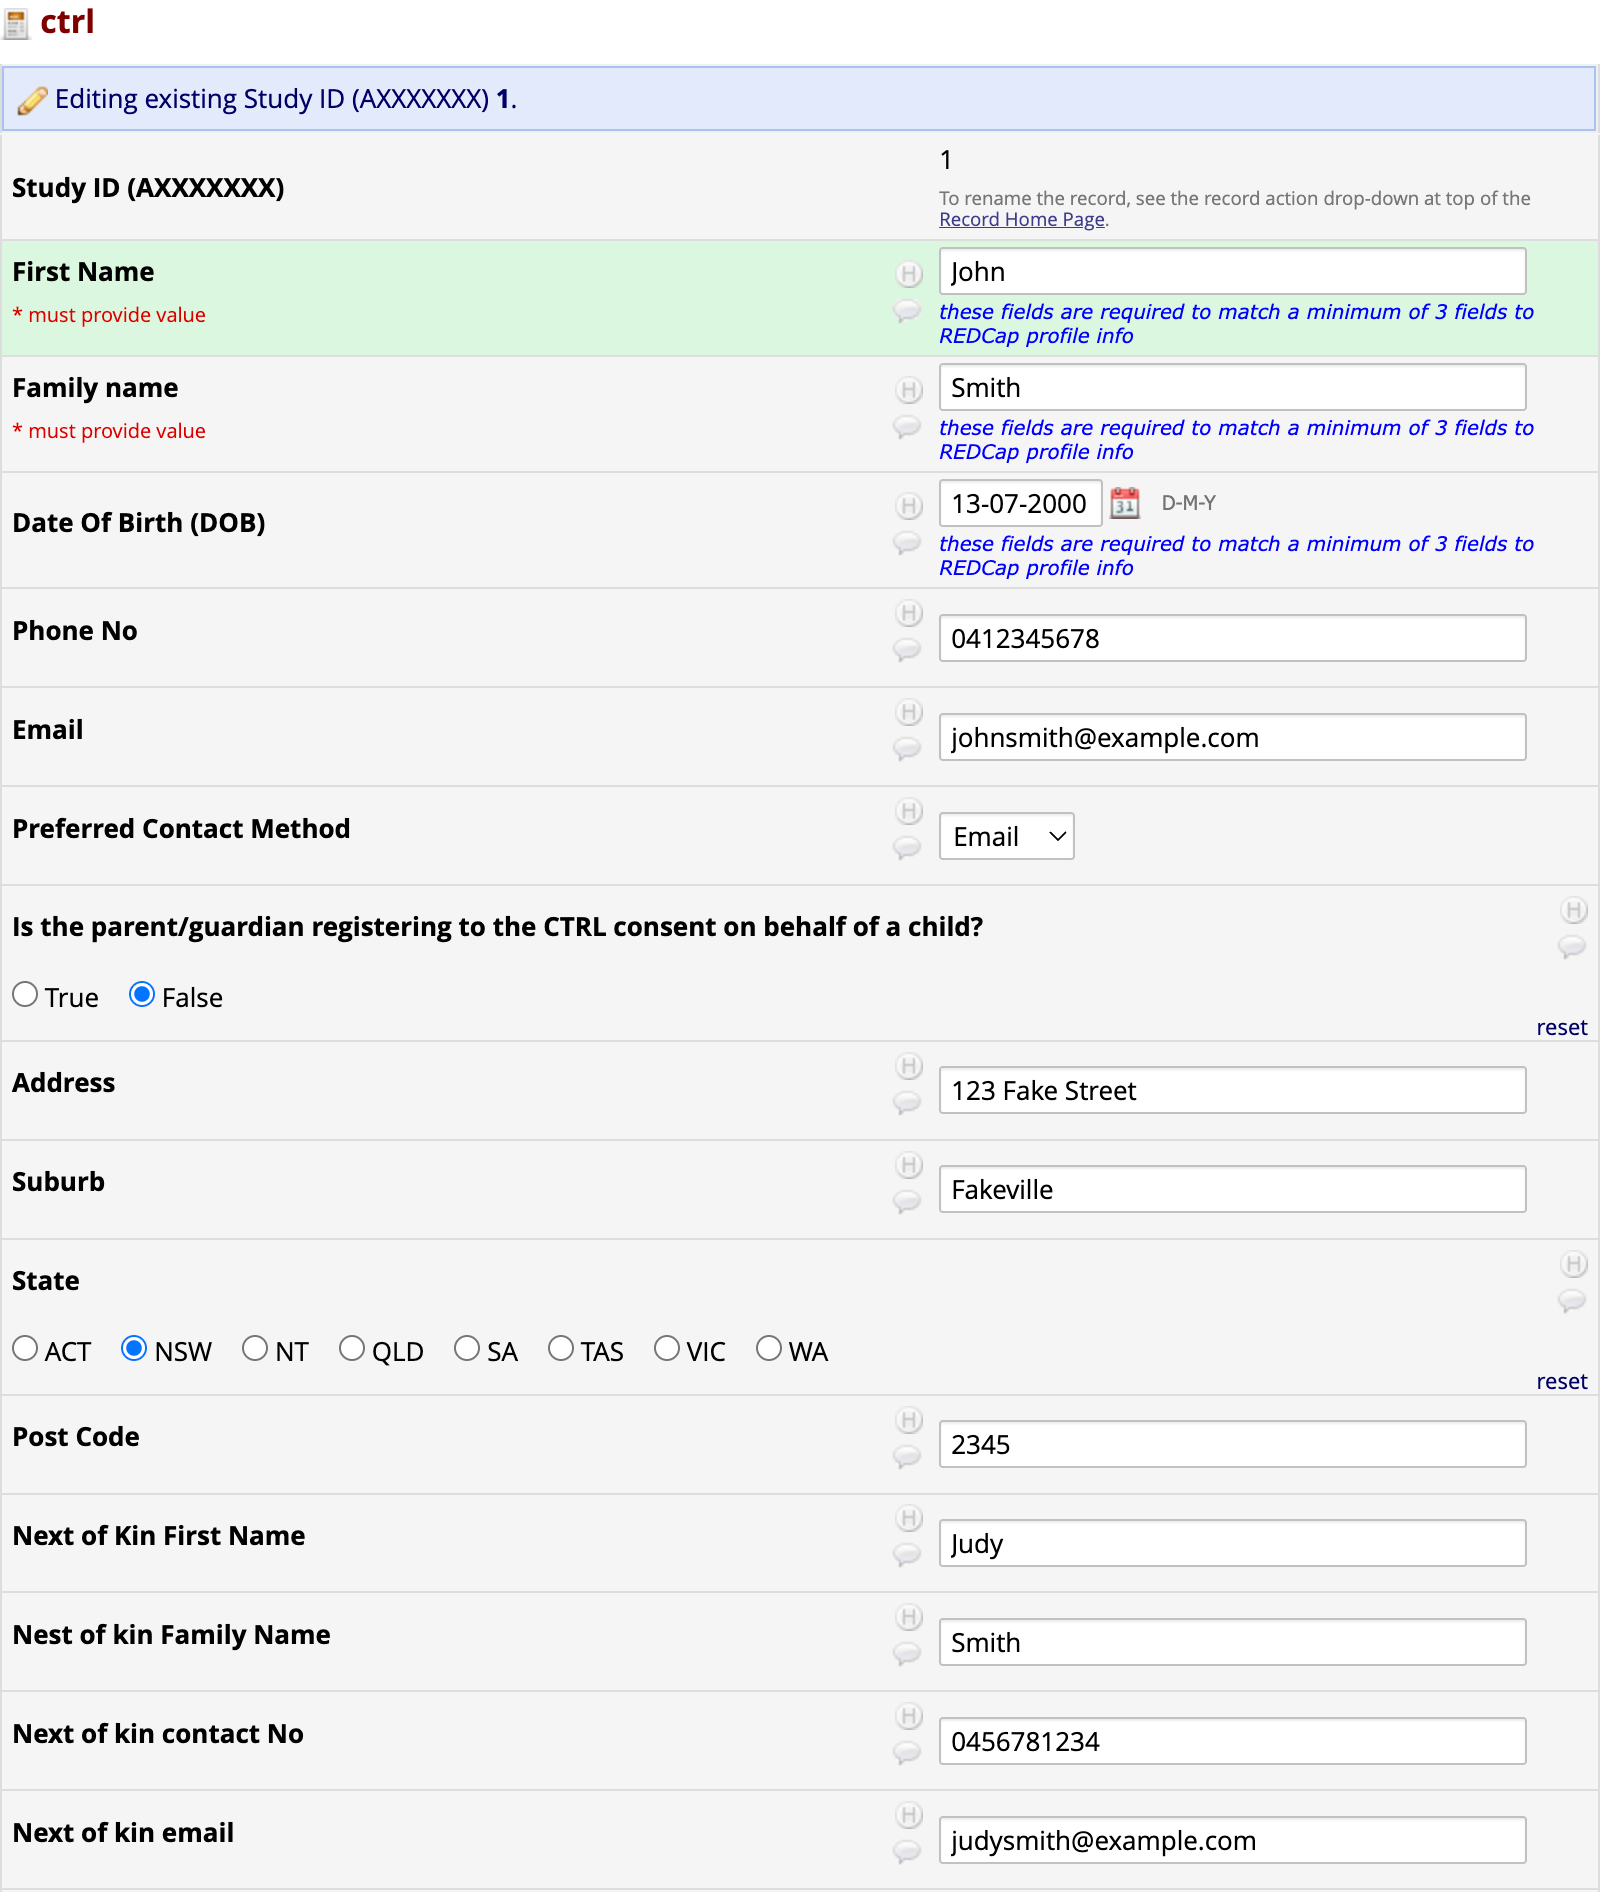
Task: Click the history icon for Address
Action: click(x=908, y=1066)
